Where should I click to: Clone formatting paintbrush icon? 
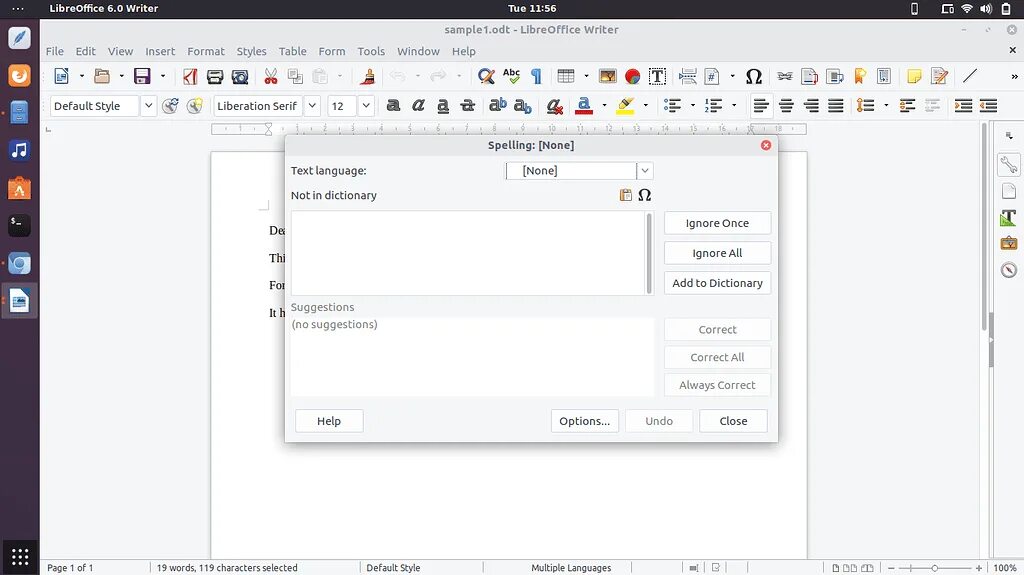(x=368, y=76)
